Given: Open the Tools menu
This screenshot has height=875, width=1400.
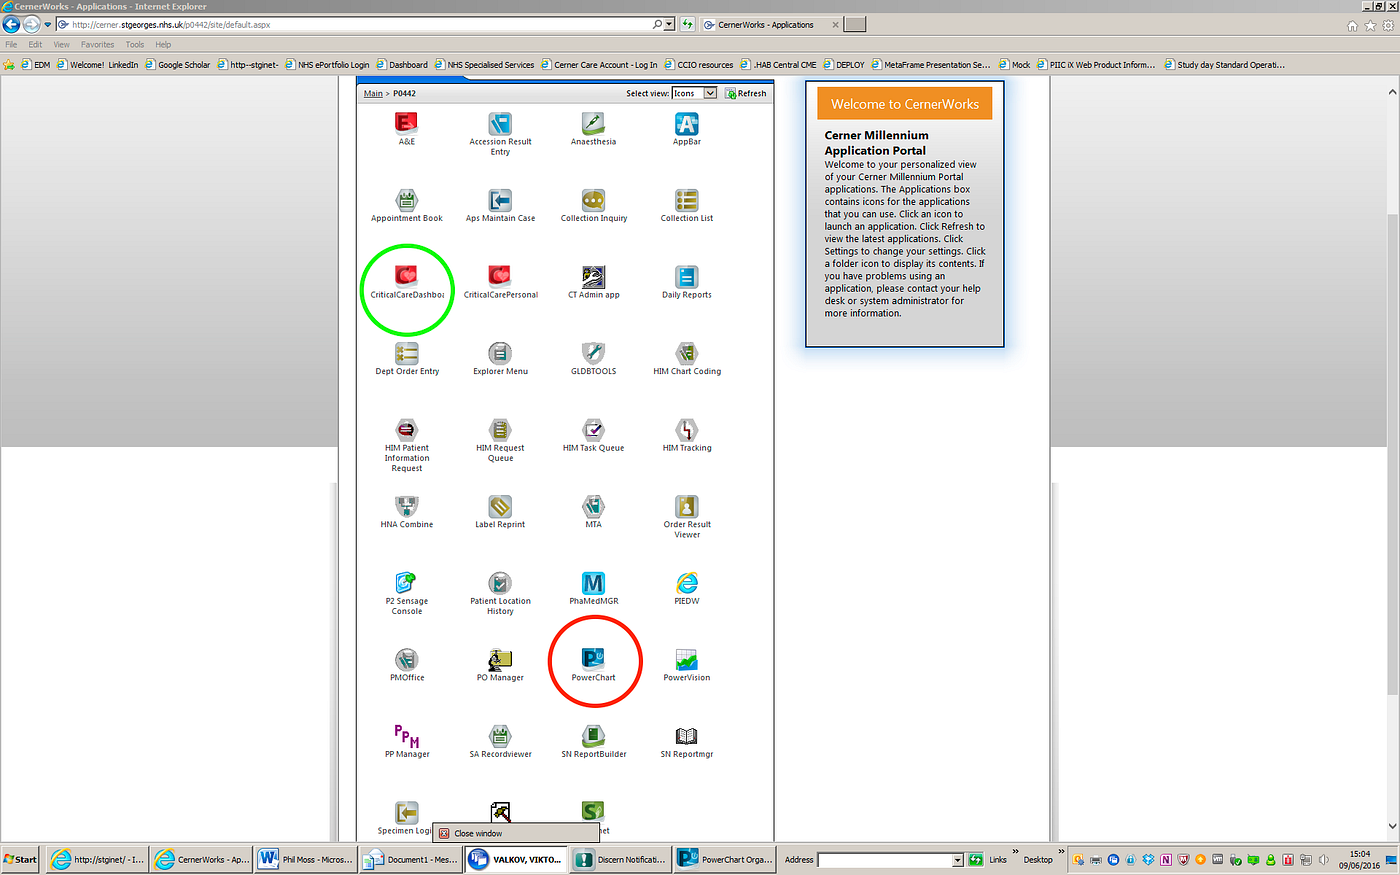Looking at the screenshot, I should pos(135,45).
